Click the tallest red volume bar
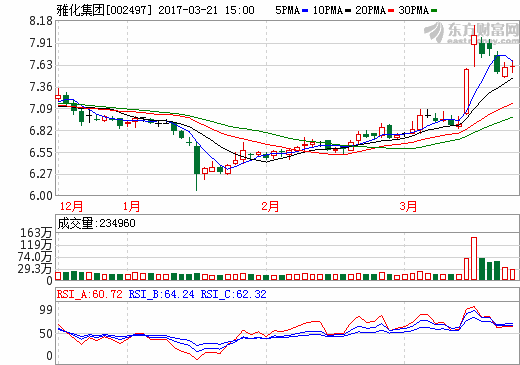The height and width of the screenshot is (365, 520). point(474,258)
